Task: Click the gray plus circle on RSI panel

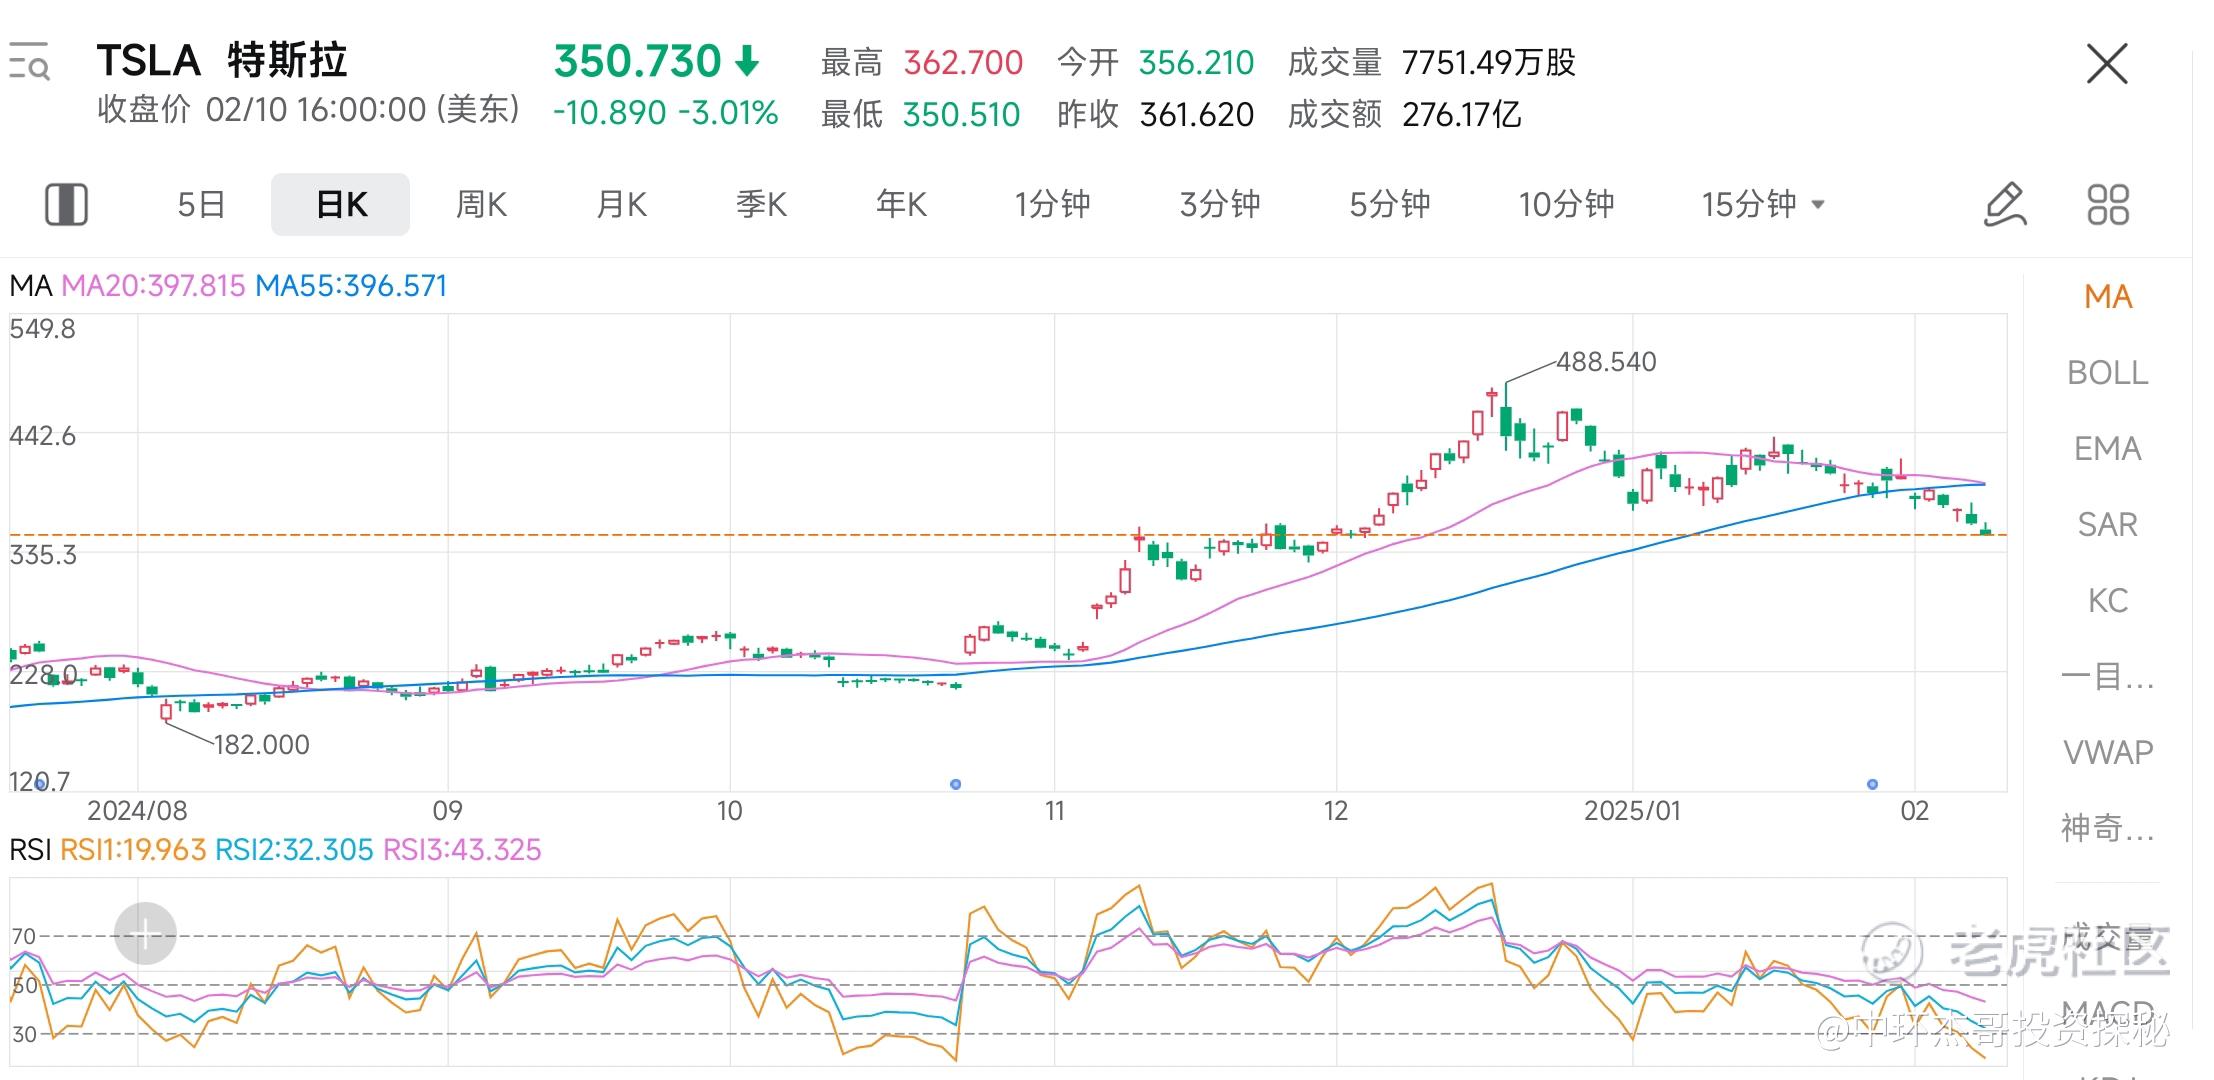Action: (x=145, y=935)
